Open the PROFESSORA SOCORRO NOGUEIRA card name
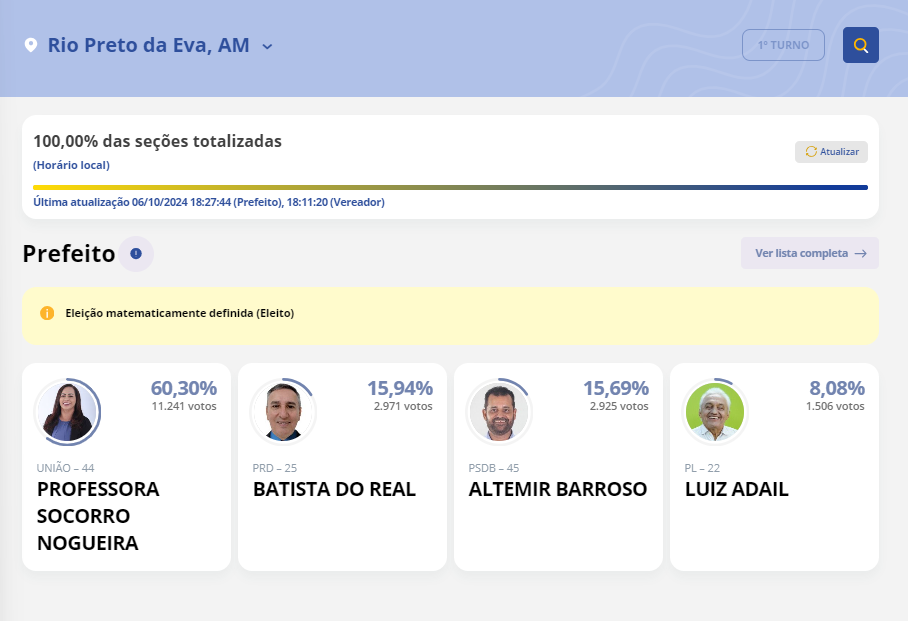The width and height of the screenshot is (908, 621). (x=98, y=516)
